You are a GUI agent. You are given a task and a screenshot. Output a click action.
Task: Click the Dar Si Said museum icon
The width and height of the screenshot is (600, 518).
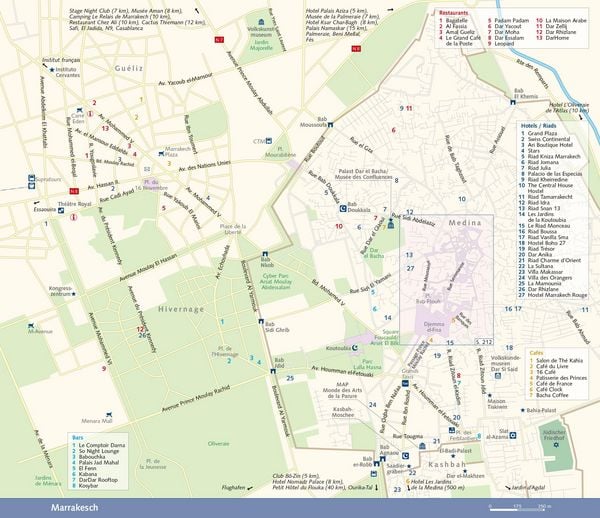(x=498, y=376)
